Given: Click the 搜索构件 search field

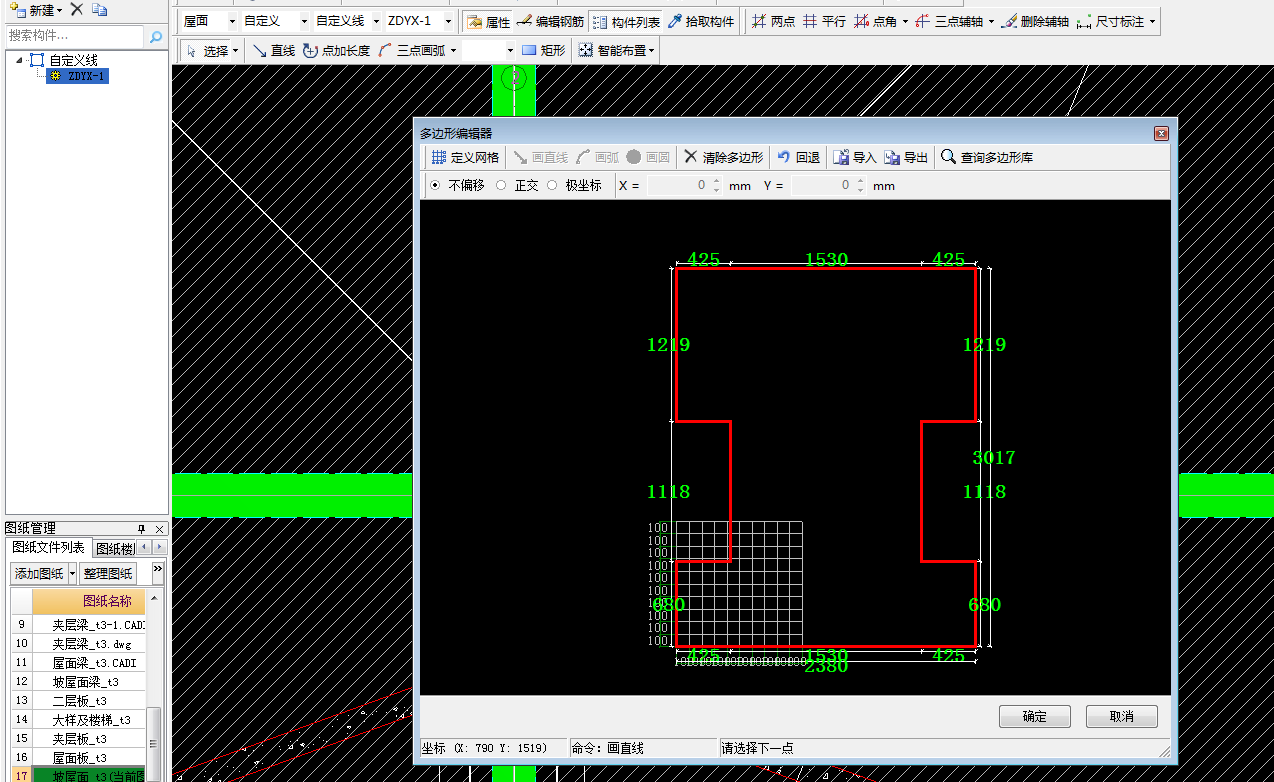Looking at the screenshot, I should coord(75,36).
